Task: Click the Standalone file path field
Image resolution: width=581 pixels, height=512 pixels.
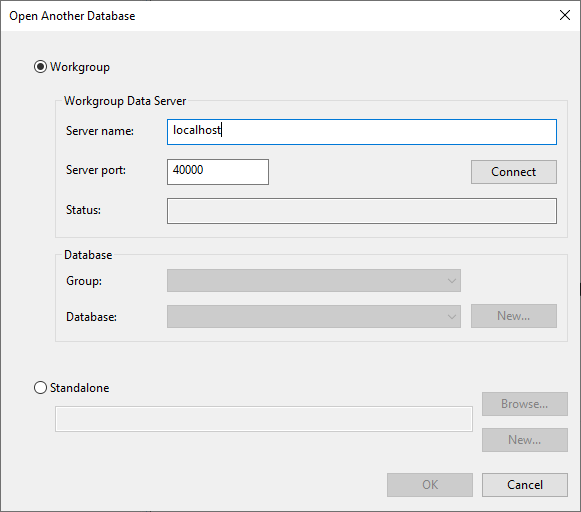Action: 264,419
